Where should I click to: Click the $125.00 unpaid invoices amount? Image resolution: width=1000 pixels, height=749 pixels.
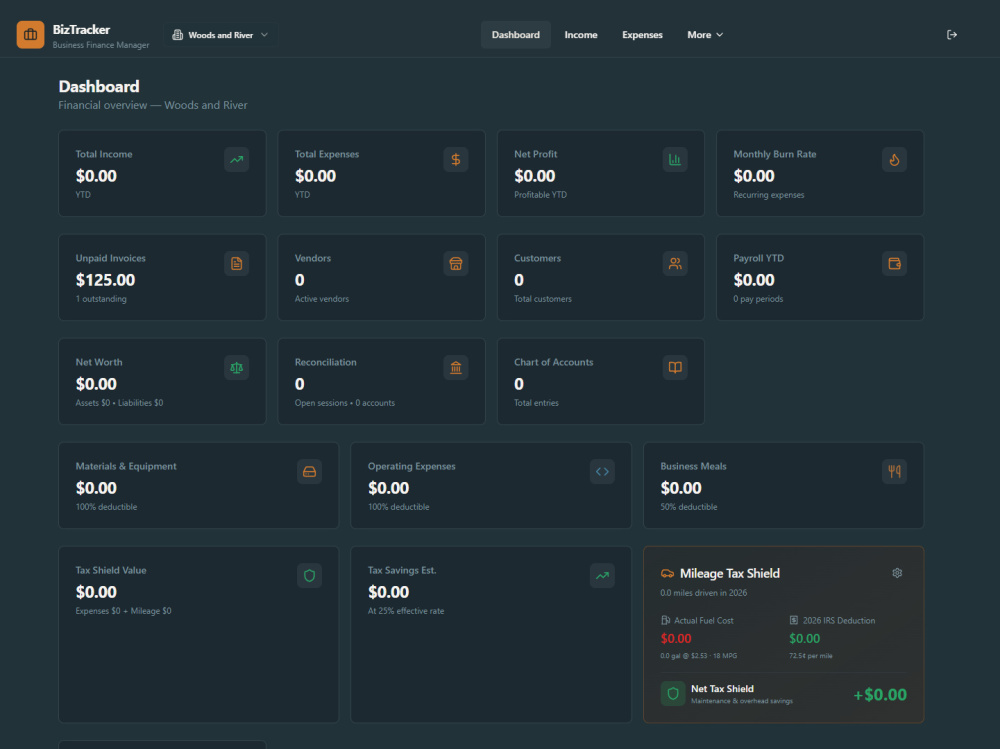point(105,280)
